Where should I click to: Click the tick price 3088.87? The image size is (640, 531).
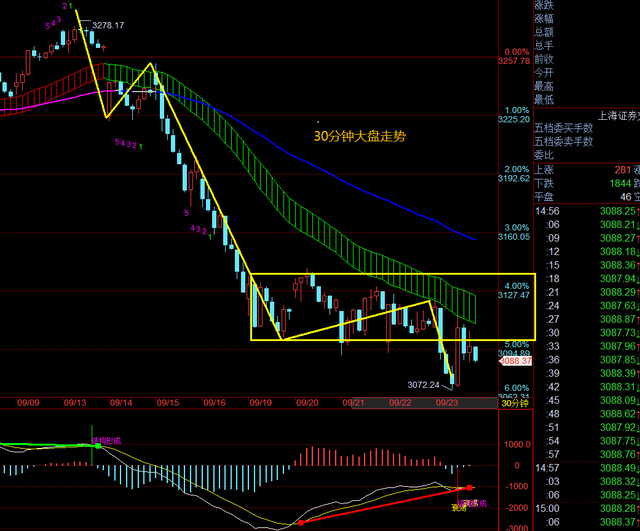coord(618,319)
